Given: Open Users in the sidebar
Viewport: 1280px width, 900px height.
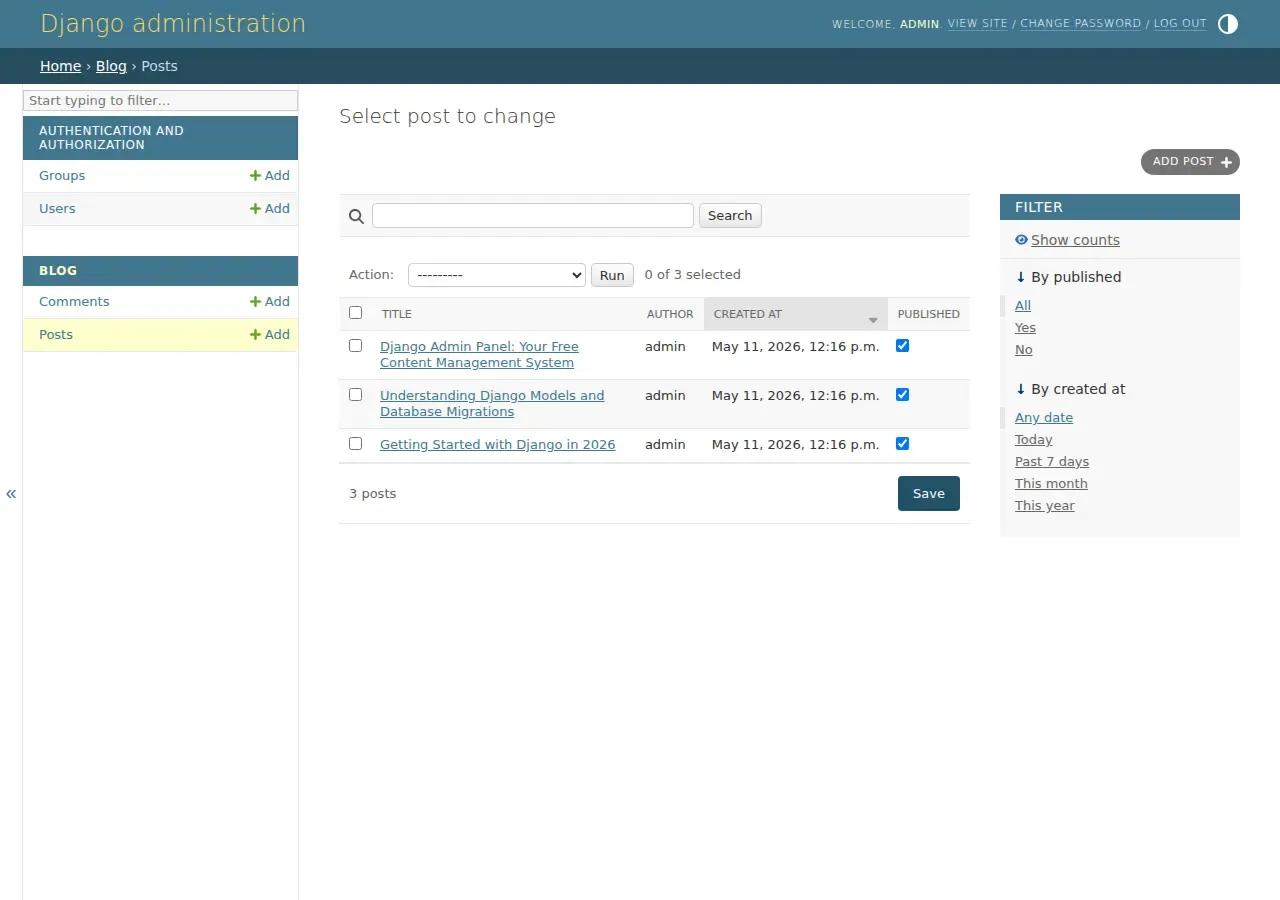Looking at the screenshot, I should [x=57, y=208].
